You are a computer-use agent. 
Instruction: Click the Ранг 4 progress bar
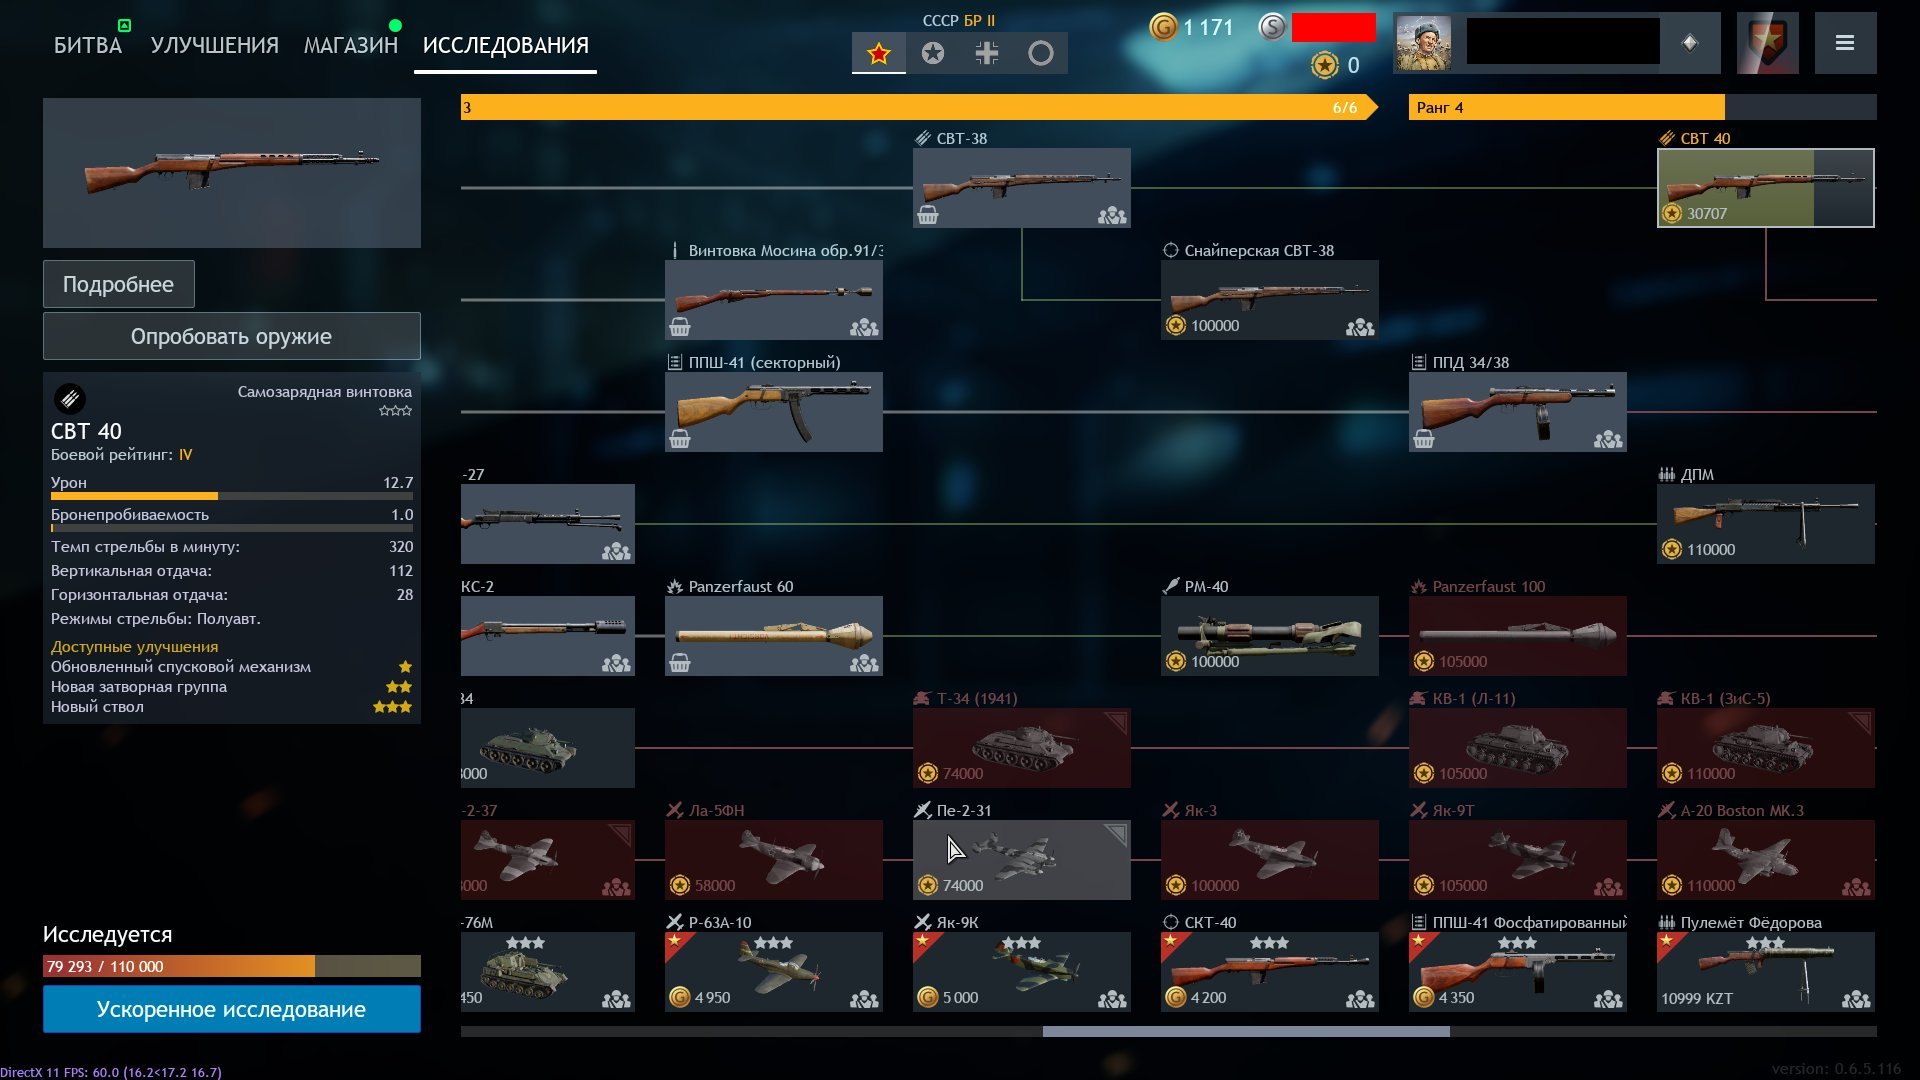pyautogui.click(x=1643, y=107)
